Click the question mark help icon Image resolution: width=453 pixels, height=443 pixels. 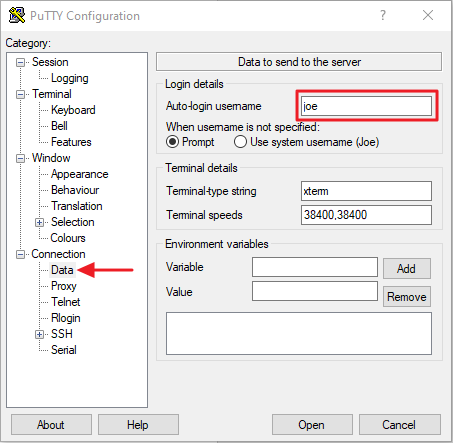tap(383, 15)
